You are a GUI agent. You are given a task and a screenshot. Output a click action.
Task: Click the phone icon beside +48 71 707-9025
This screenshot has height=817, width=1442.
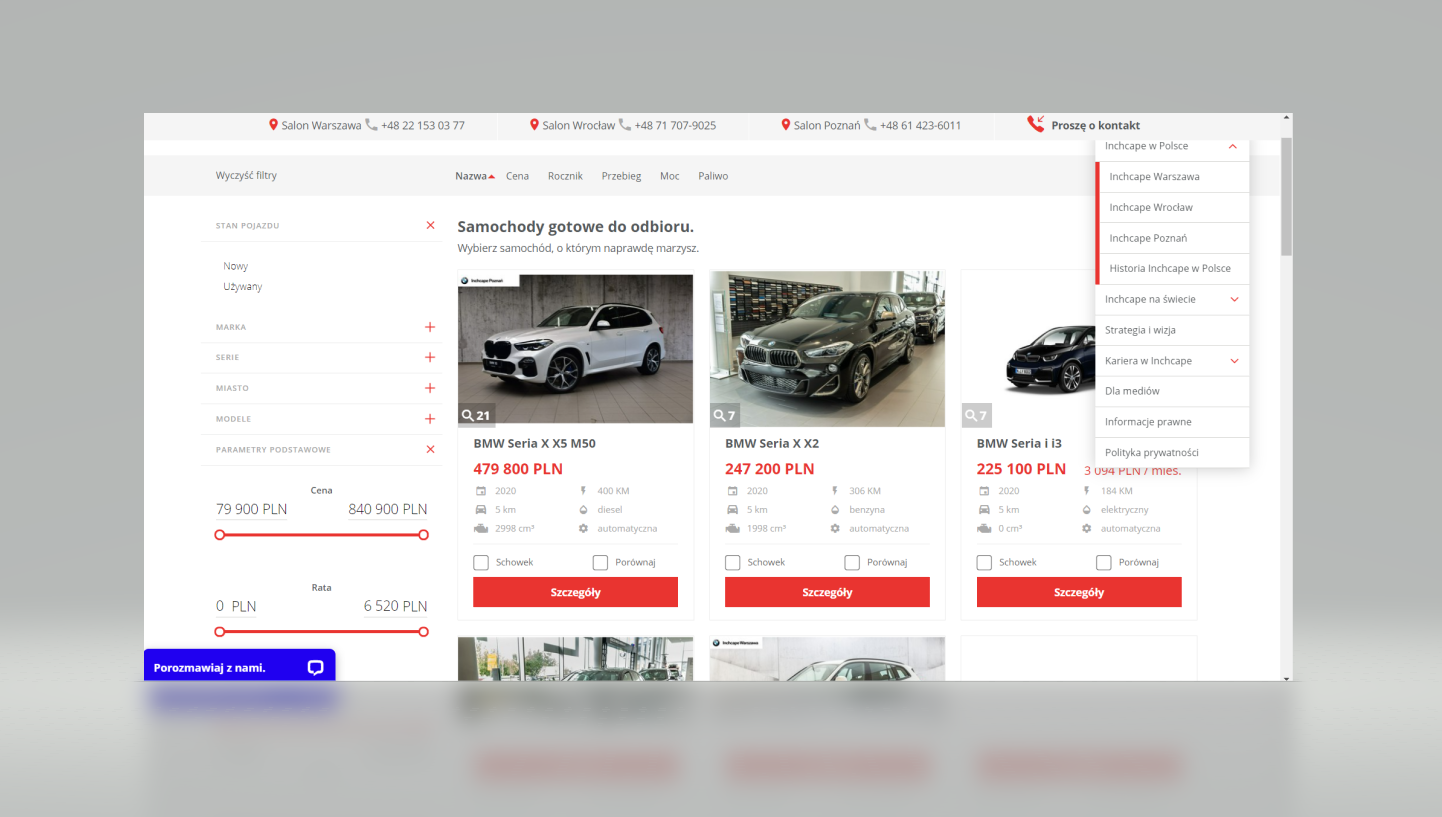tap(625, 125)
